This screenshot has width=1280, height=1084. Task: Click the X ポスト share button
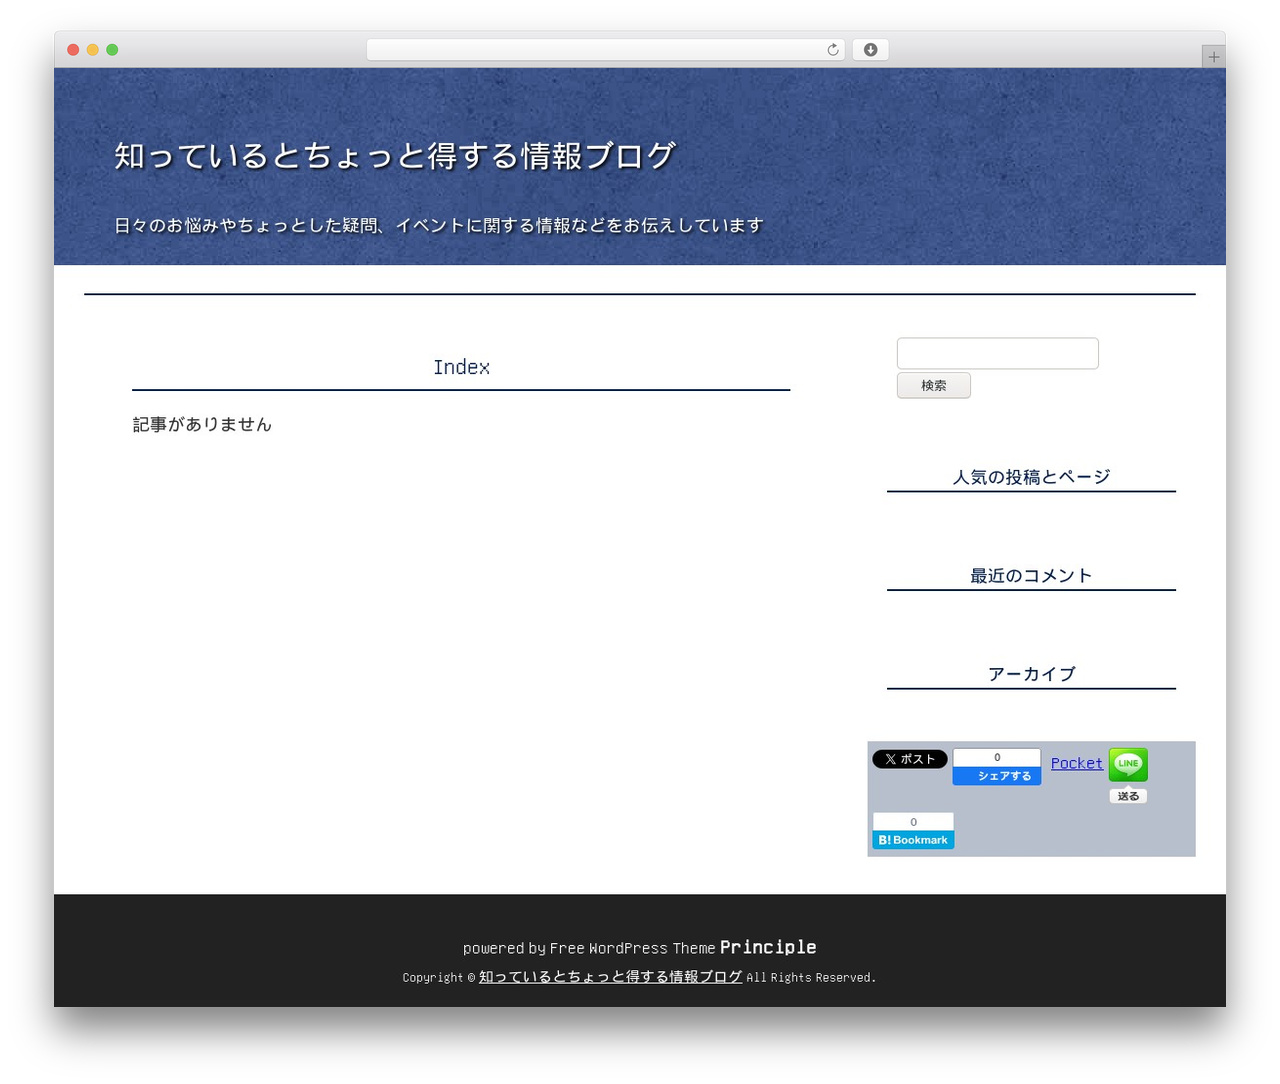(x=910, y=759)
